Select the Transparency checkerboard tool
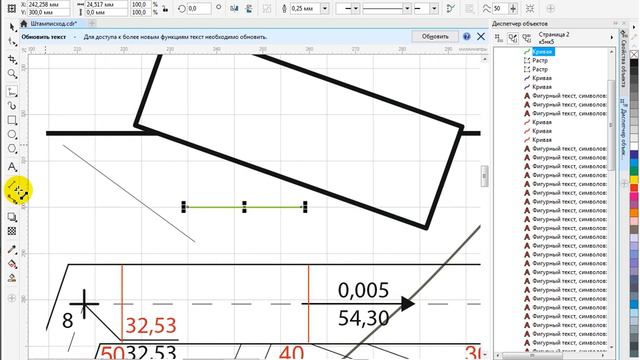Screen dimensions: 640x360 pyautogui.click(x=12, y=231)
